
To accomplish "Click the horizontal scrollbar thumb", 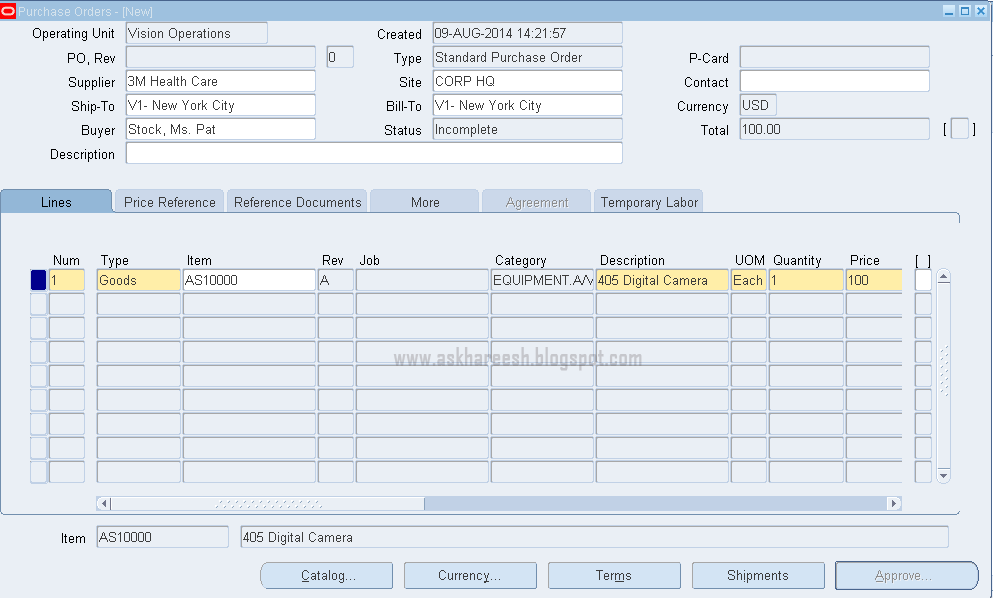I will pos(268,504).
